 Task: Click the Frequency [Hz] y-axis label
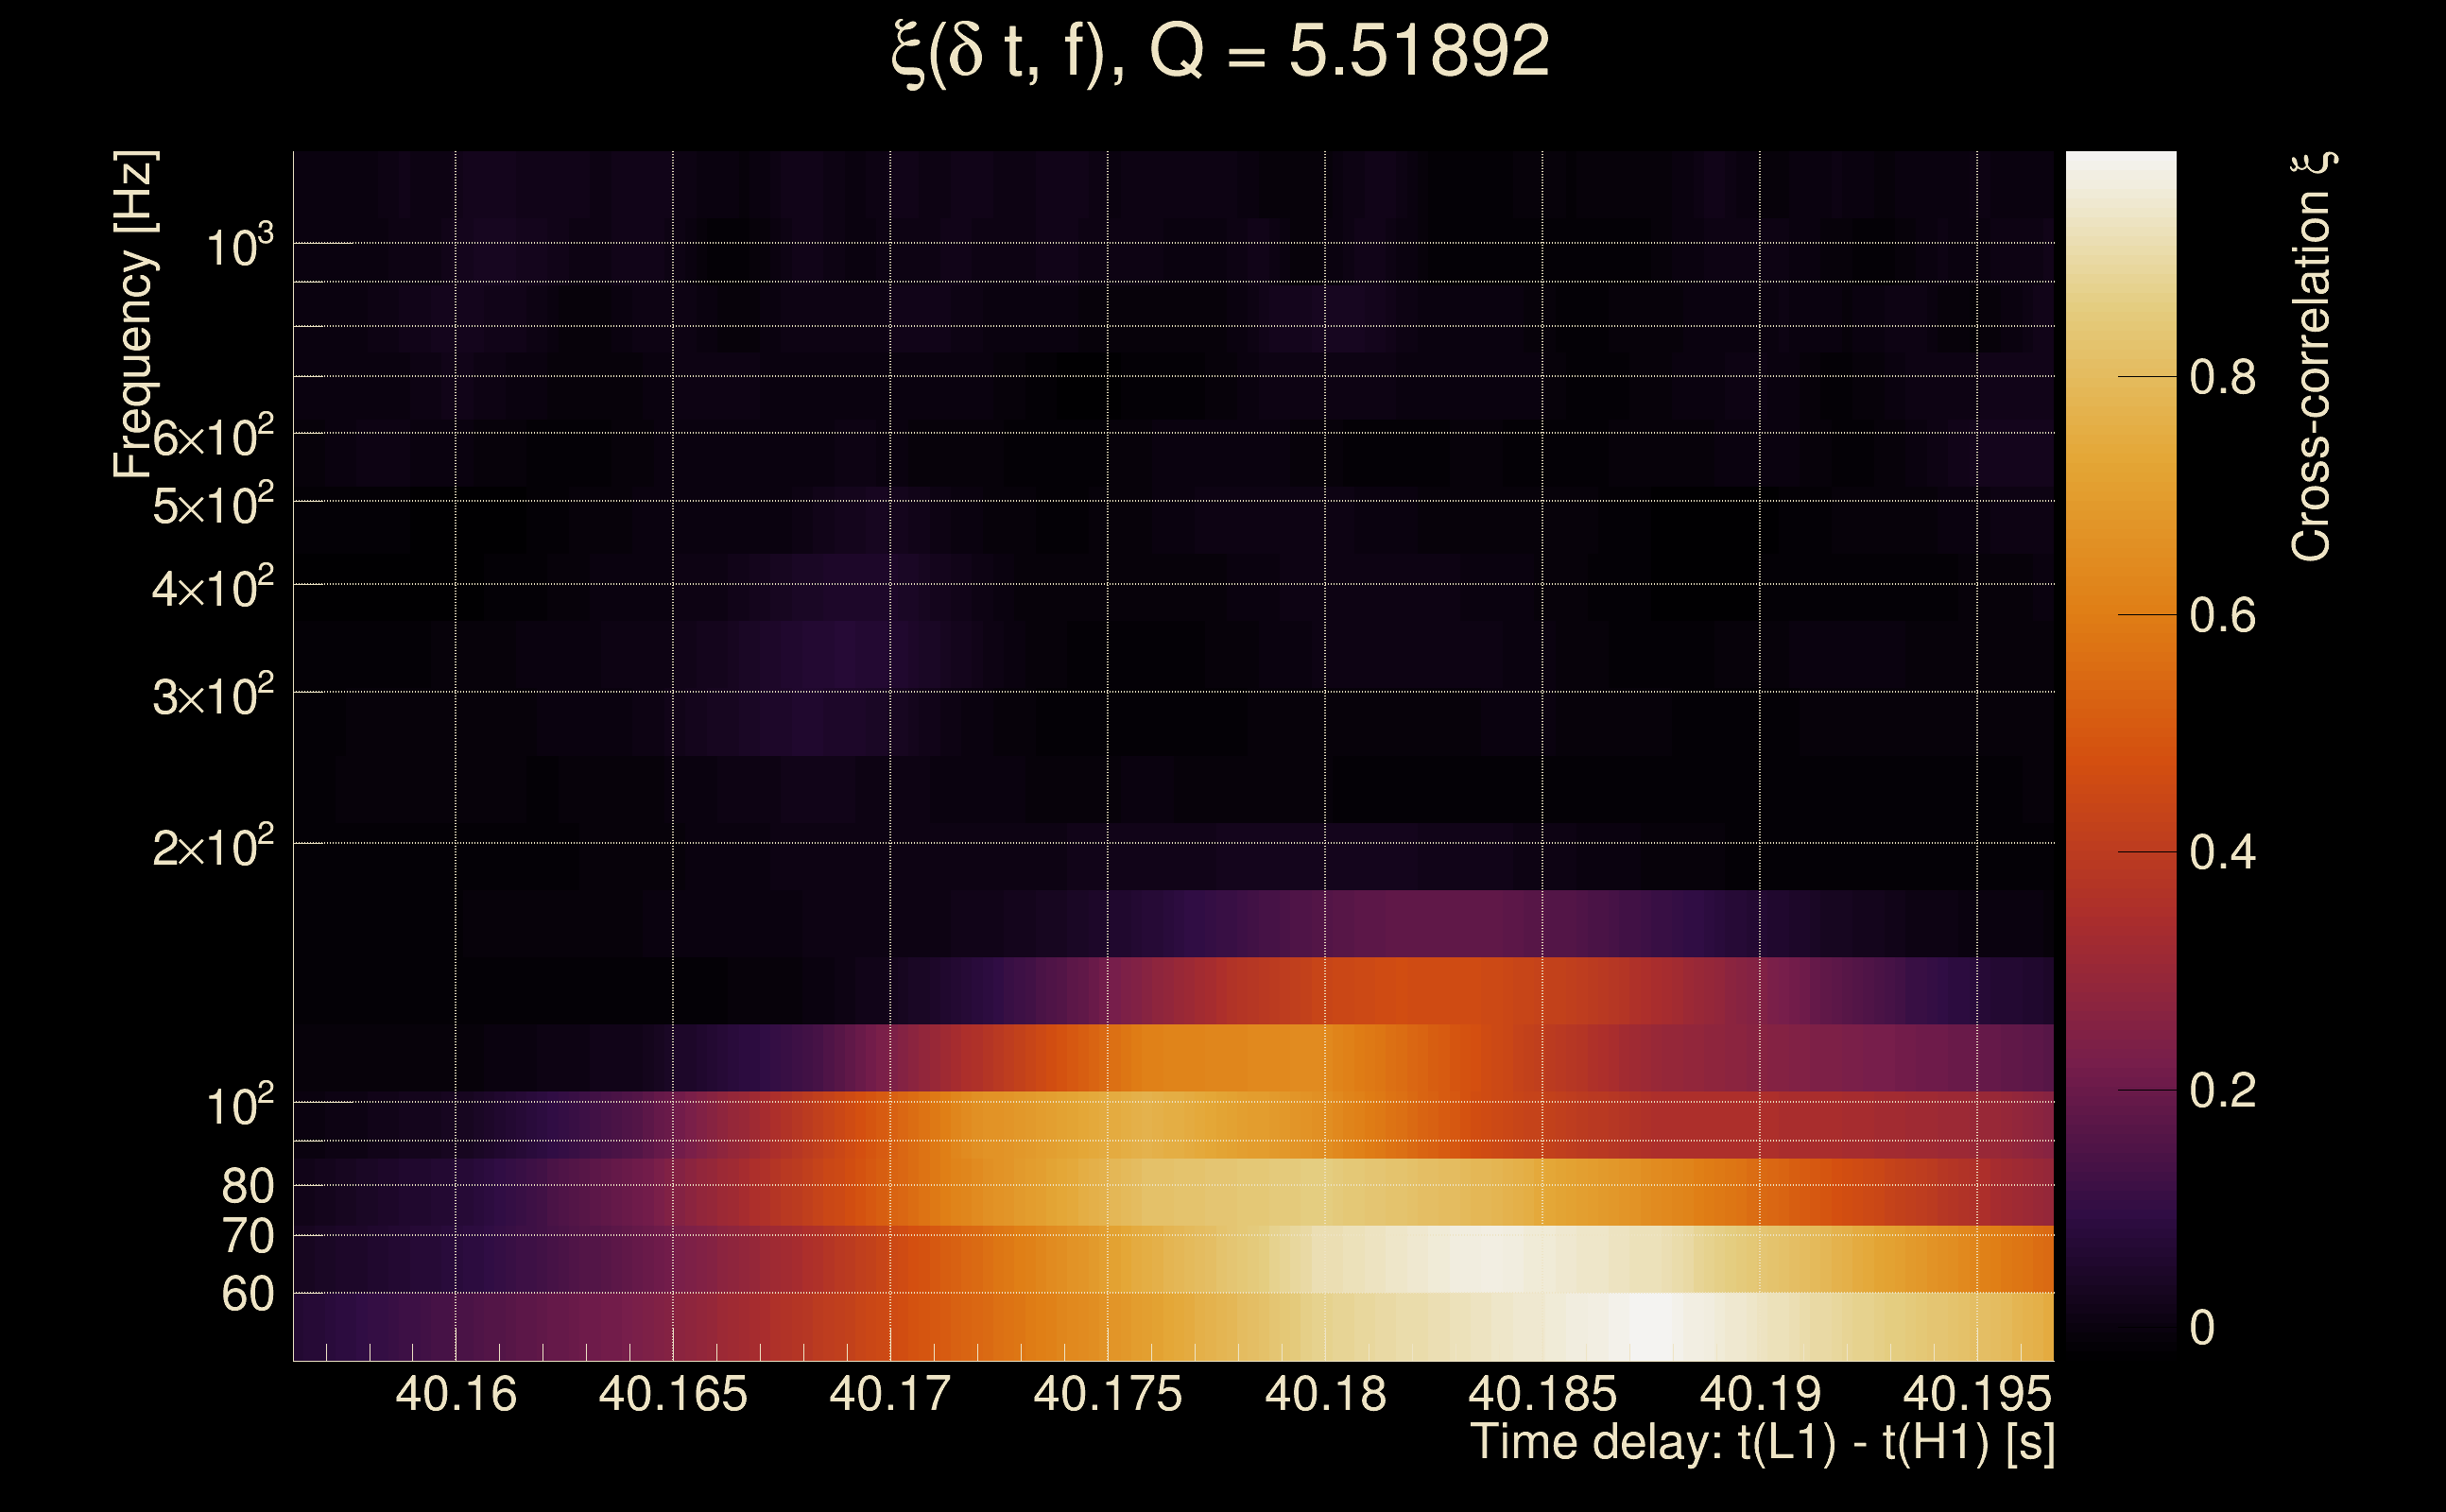pos(134,314)
